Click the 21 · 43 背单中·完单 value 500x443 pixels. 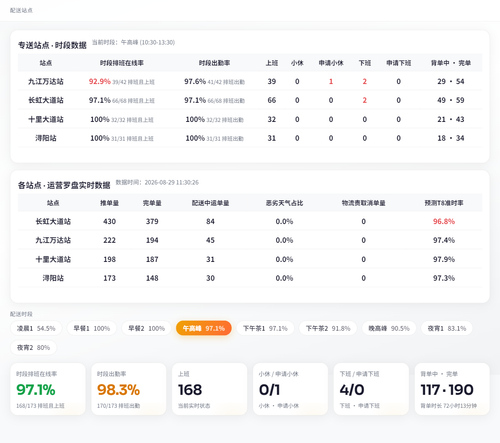(451, 119)
